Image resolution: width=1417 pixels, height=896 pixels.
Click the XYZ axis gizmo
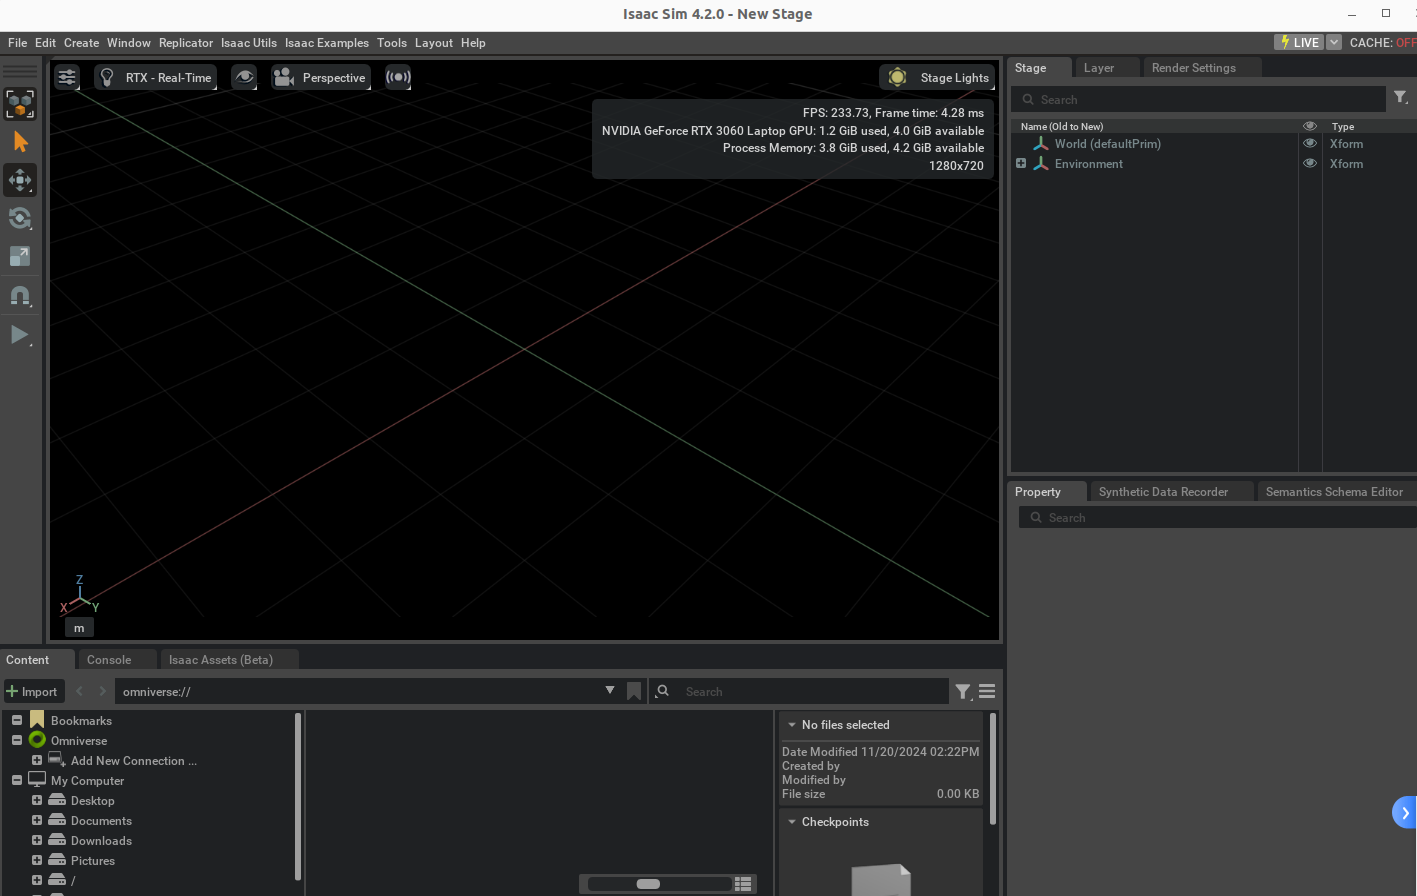click(79, 595)
